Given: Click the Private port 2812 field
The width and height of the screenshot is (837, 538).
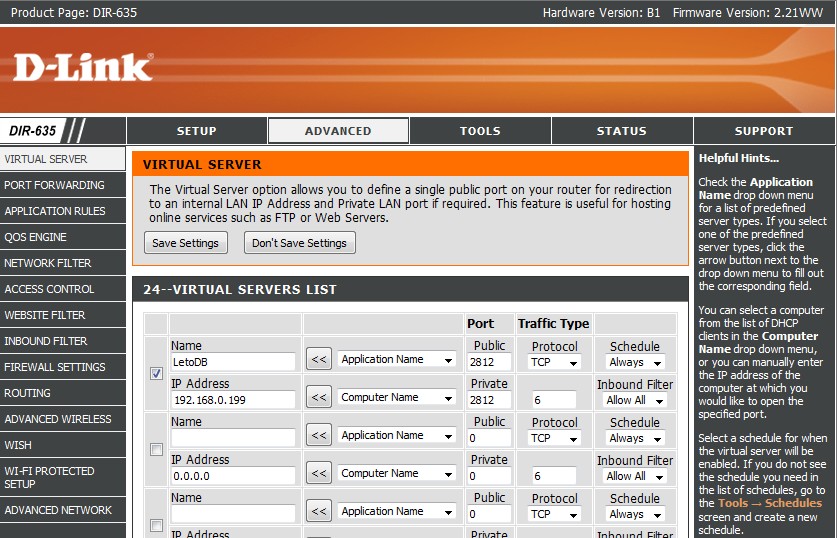Looking at the screenshot, I should point(489,400).
